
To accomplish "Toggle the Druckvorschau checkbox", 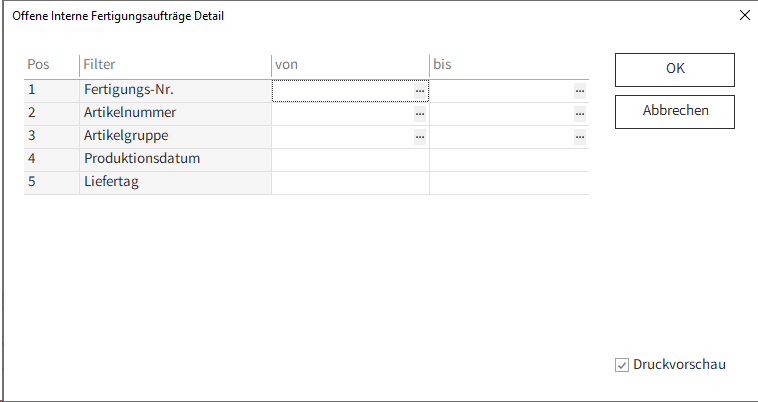I will pos(622,365).
